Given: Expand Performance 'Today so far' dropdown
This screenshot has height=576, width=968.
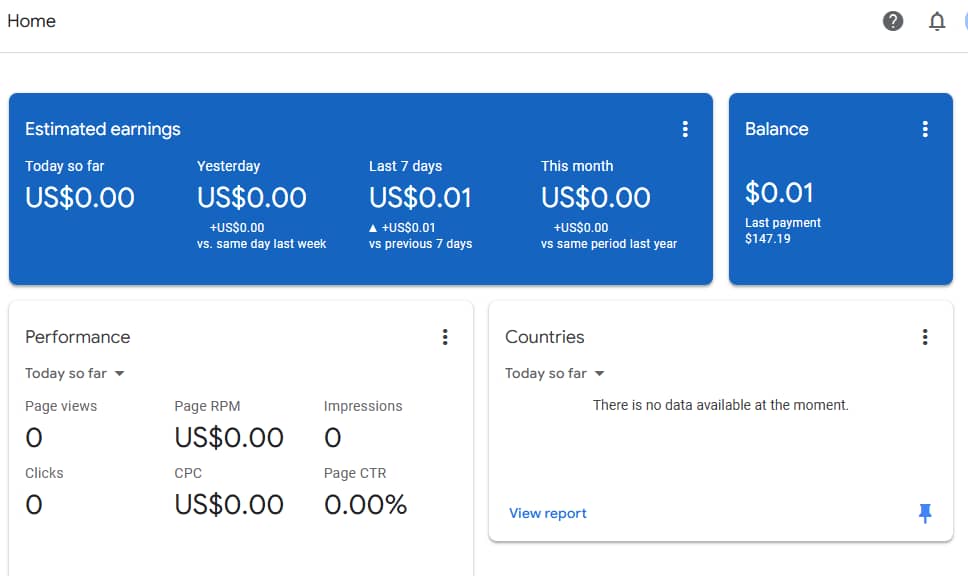Looking at the screenshot, I should point(75,373).
